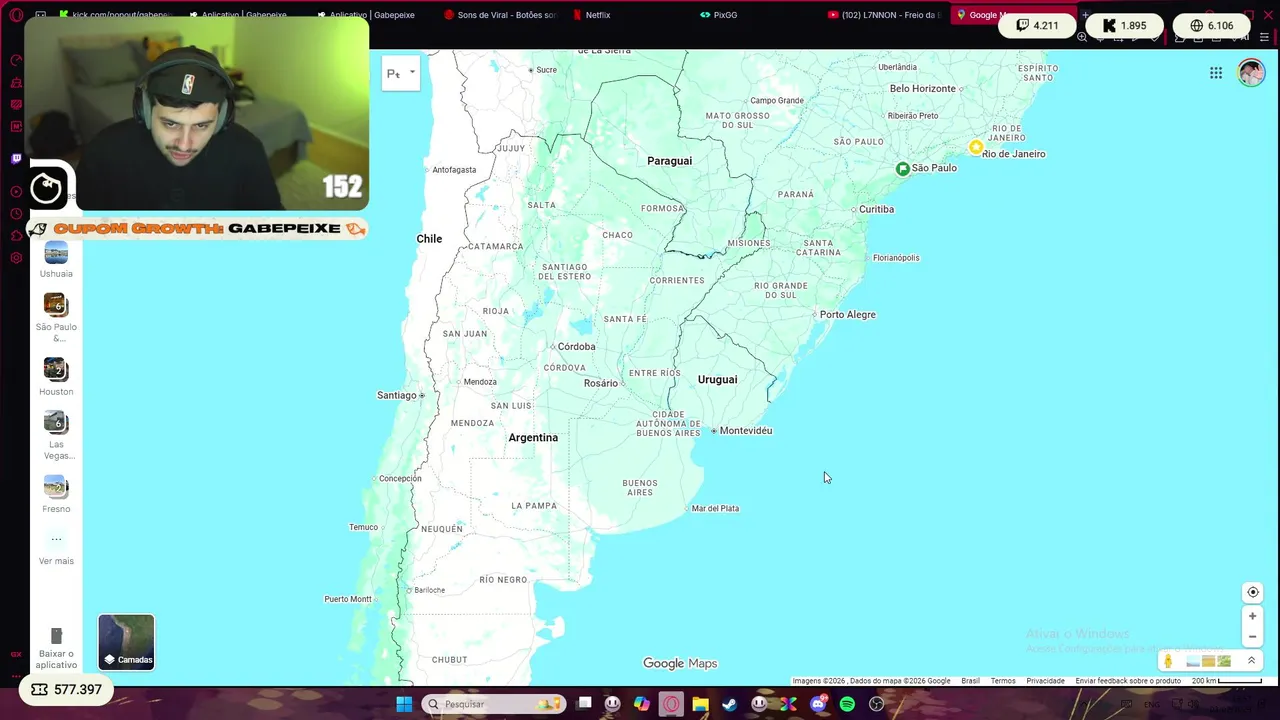Screen dimensions: 1280x720
Task: Click Enviar feedback sobre o produto
Action: point(1128,681)
